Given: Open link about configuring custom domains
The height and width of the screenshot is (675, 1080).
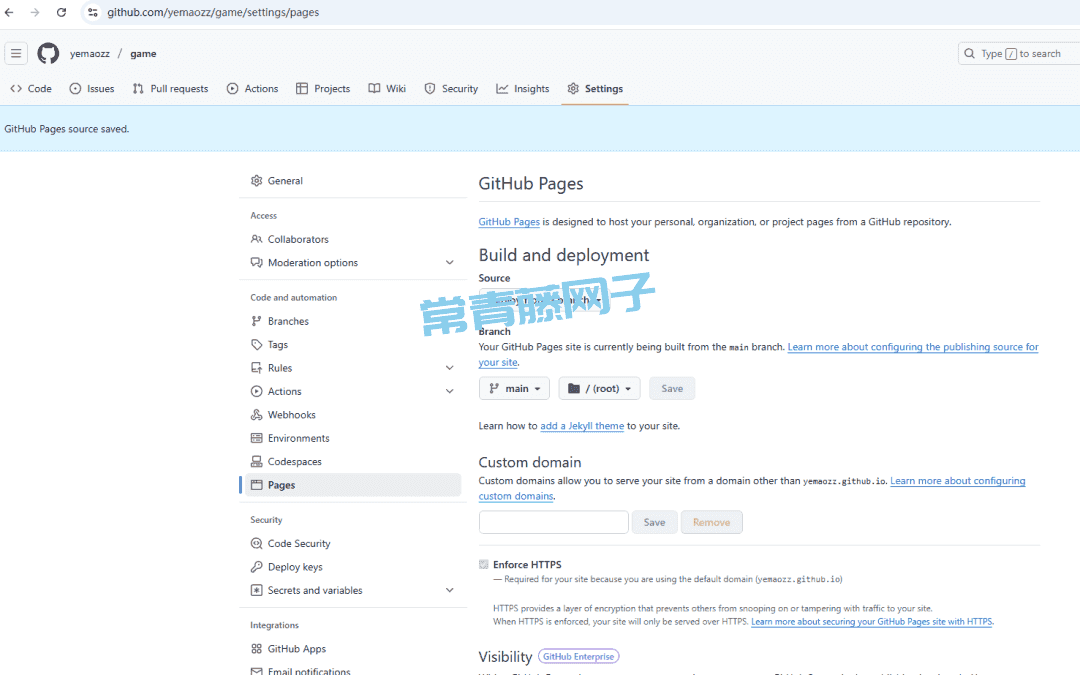Looking at the screenshot, I should point(957,481).
